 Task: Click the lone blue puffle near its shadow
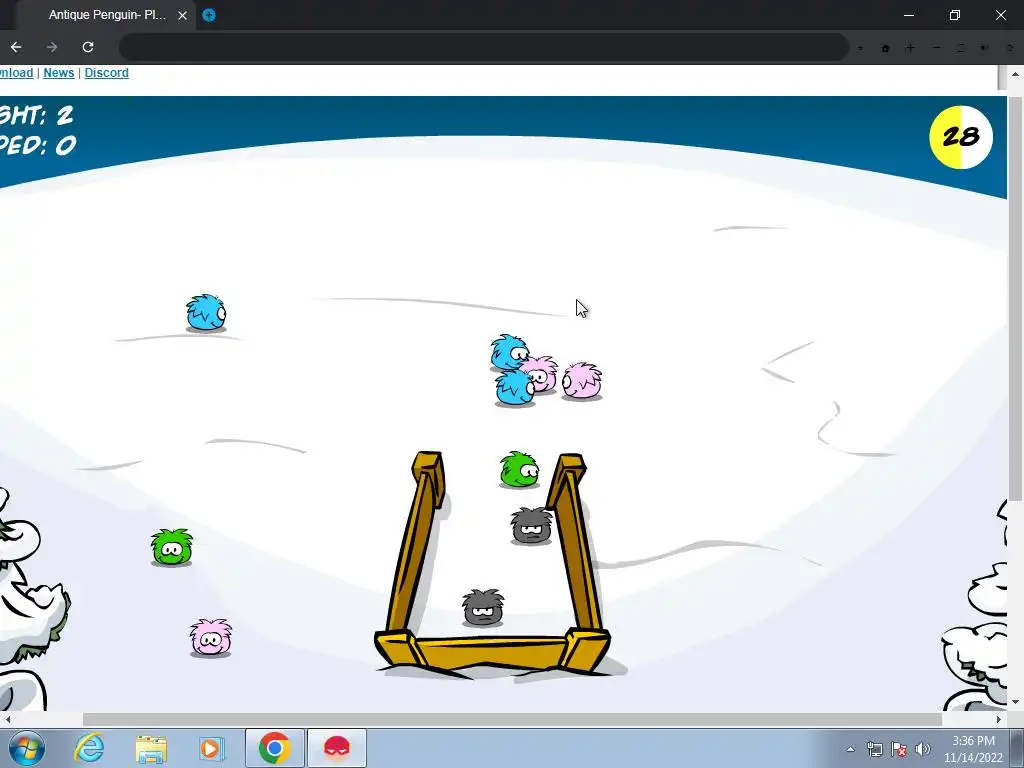[x=206, y=312]
